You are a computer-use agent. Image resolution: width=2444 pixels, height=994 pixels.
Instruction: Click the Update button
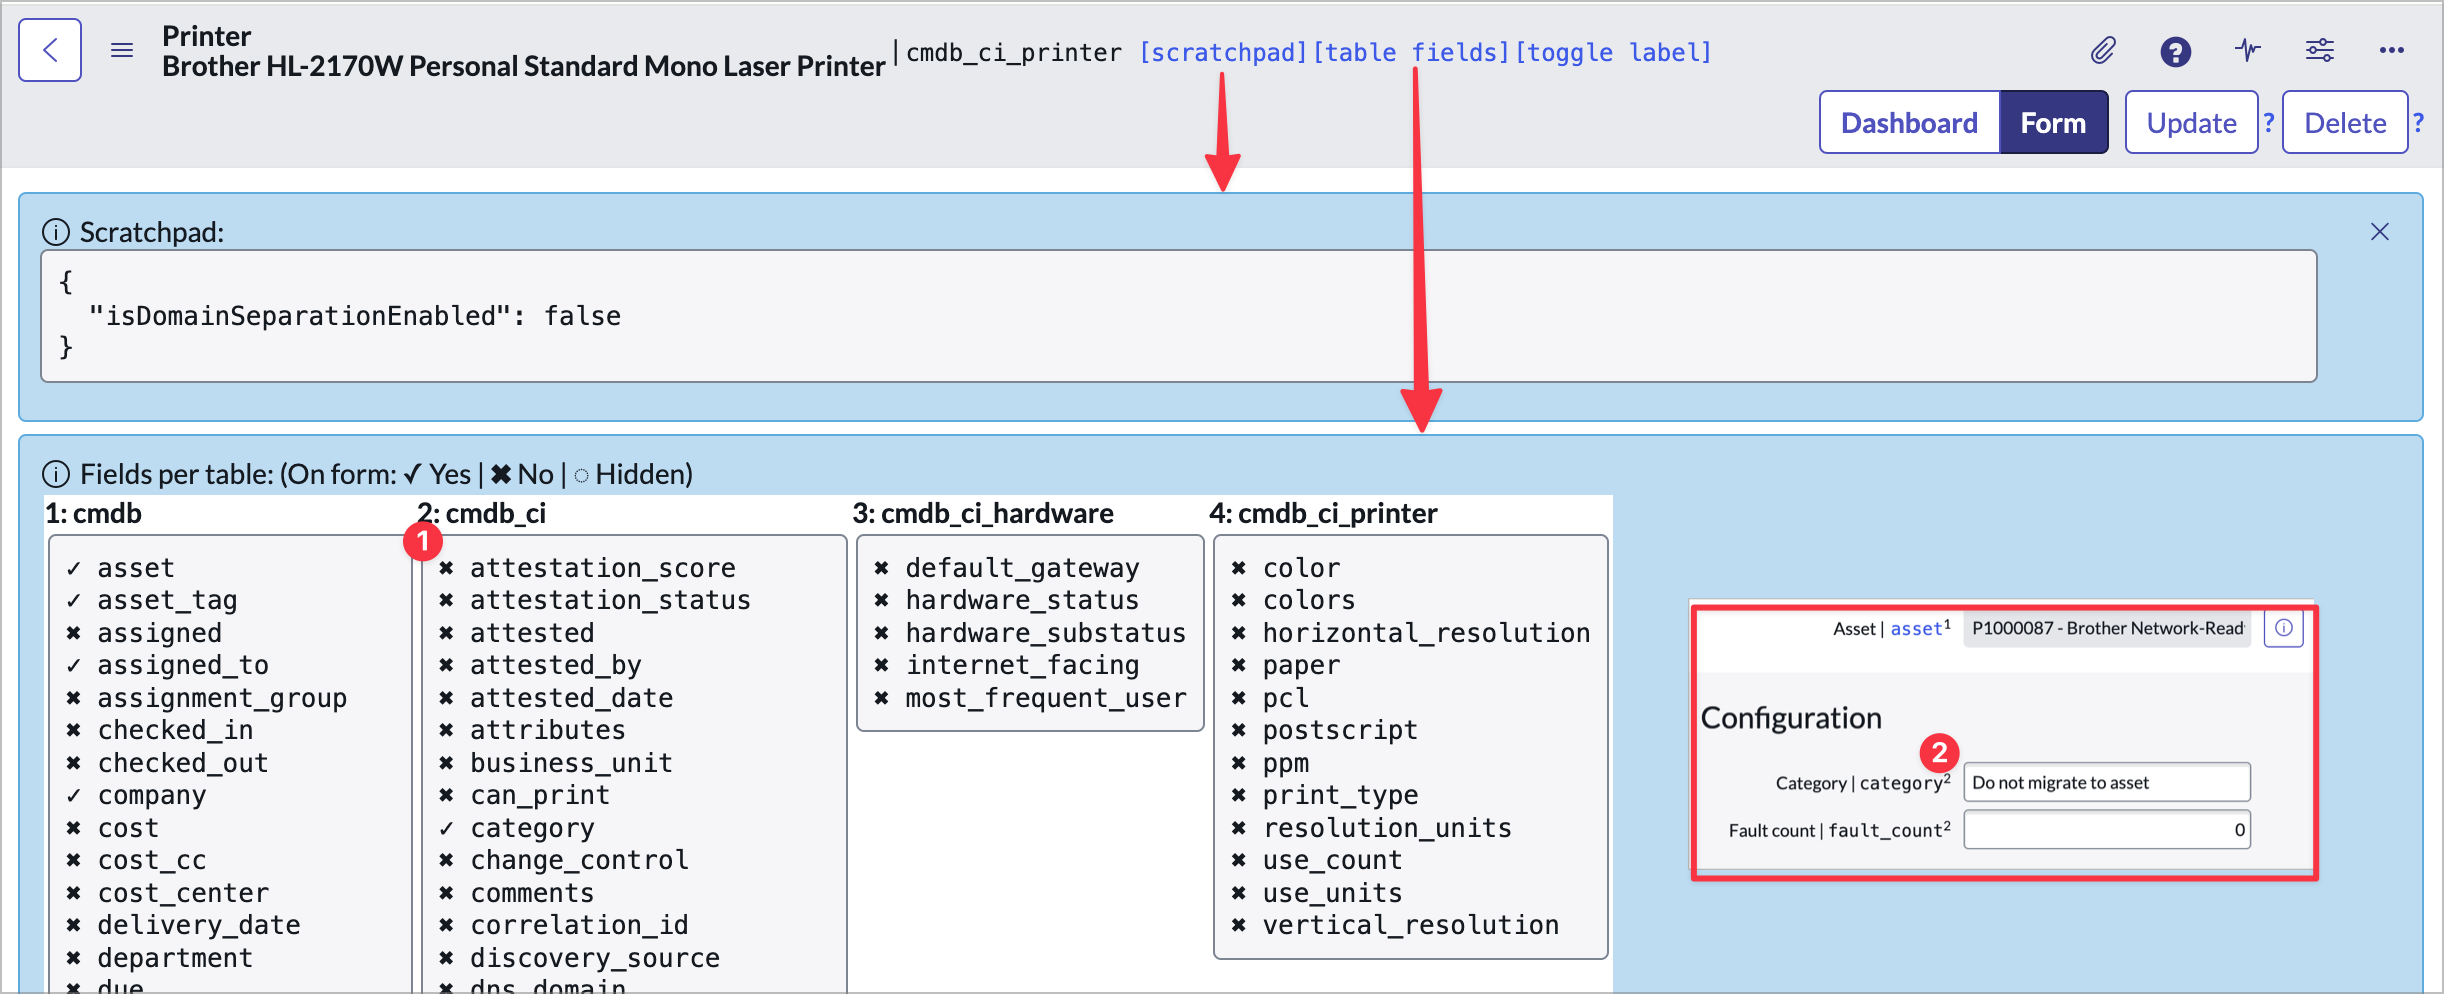pyautogui.click(x=2190, y=123)
